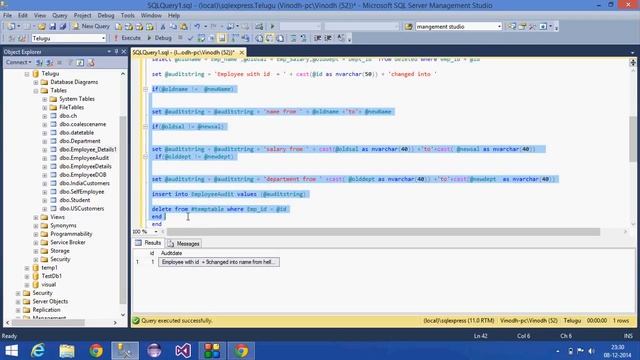Click the Increase Indent icon

tap(328, 38)
